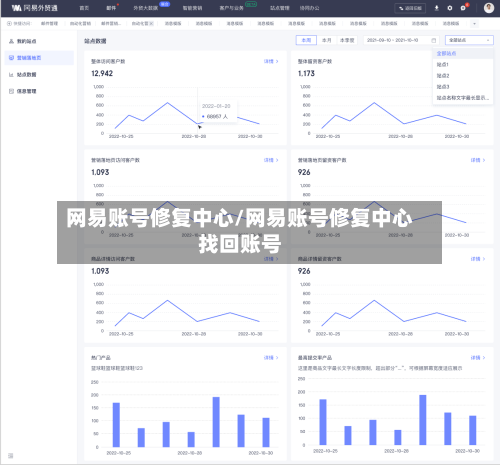The height and width of the screenshot is (465, 500).
Task: Select 我的站点 in the sidebar
Action: [26, 41]
